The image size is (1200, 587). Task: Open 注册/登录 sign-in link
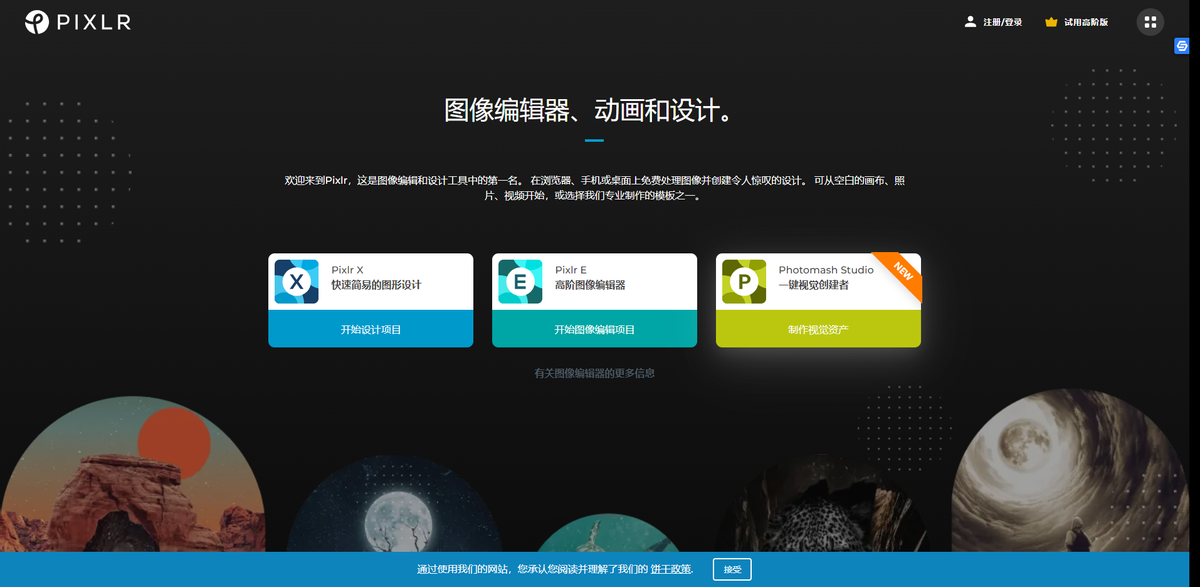click(x=1002, y=22)
